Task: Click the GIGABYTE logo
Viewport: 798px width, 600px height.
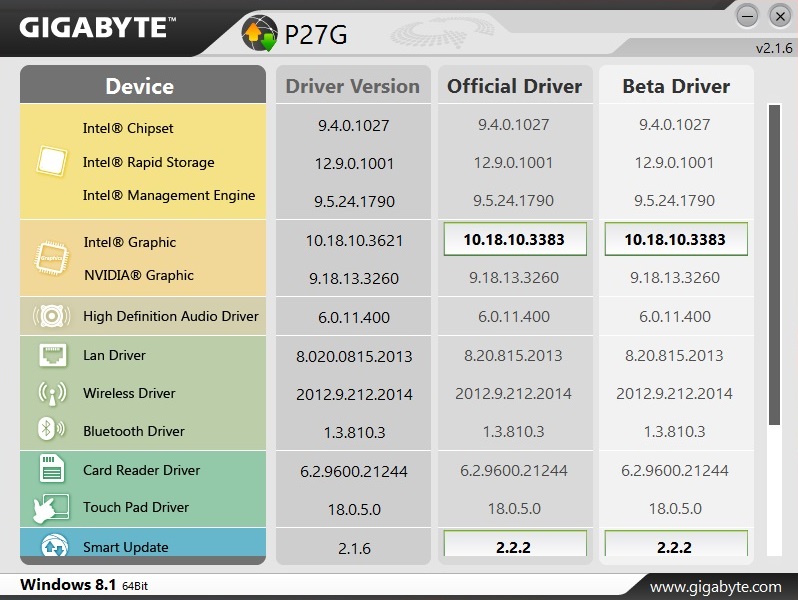Action: [92, 27]
